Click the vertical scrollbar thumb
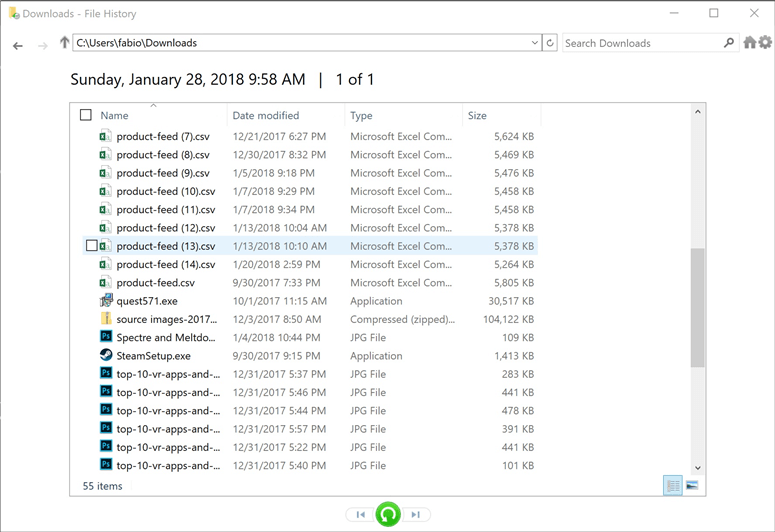 click(697, 308)
